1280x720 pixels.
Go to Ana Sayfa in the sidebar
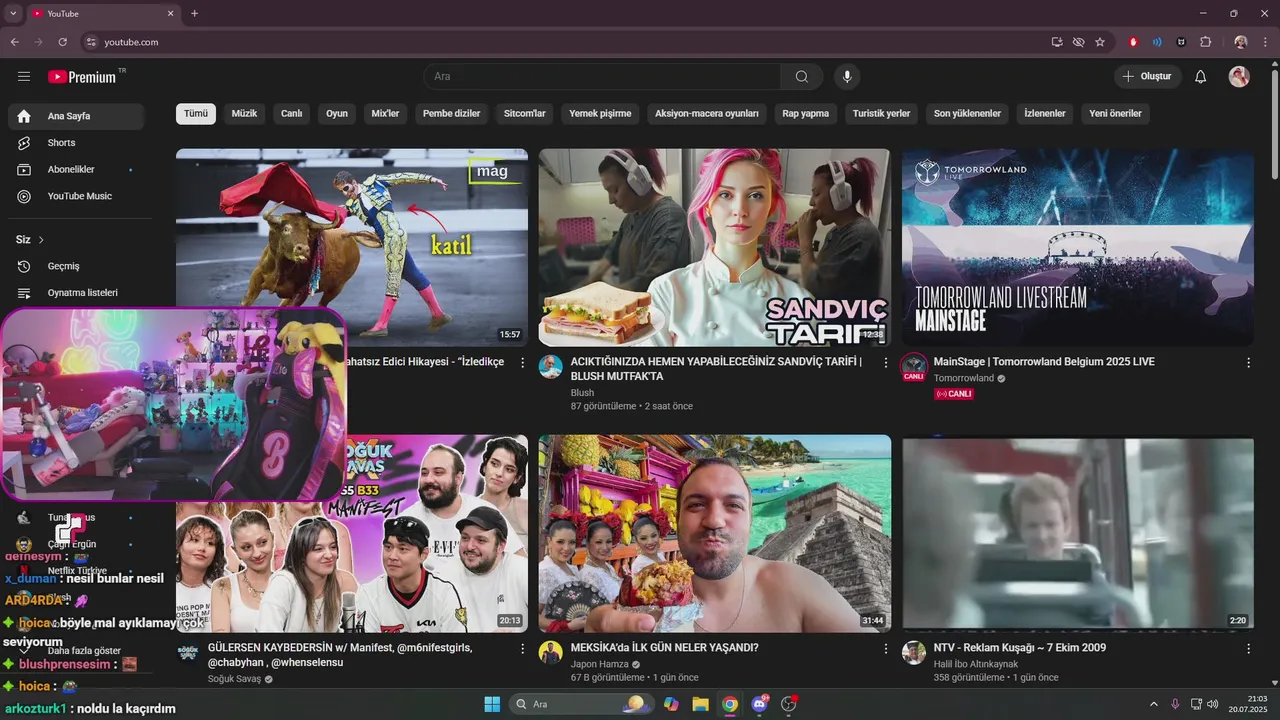76,116
